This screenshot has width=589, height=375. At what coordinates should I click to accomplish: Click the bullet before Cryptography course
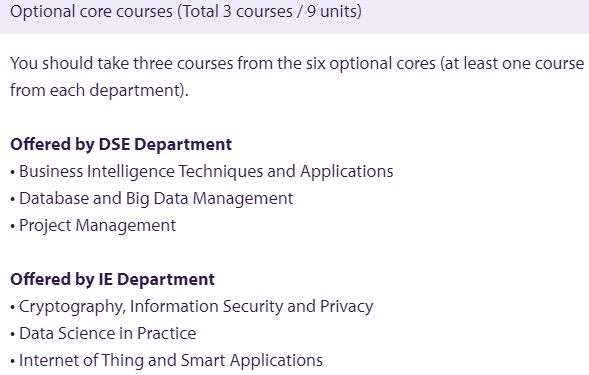pyautogui.click(x=13, y=307)
